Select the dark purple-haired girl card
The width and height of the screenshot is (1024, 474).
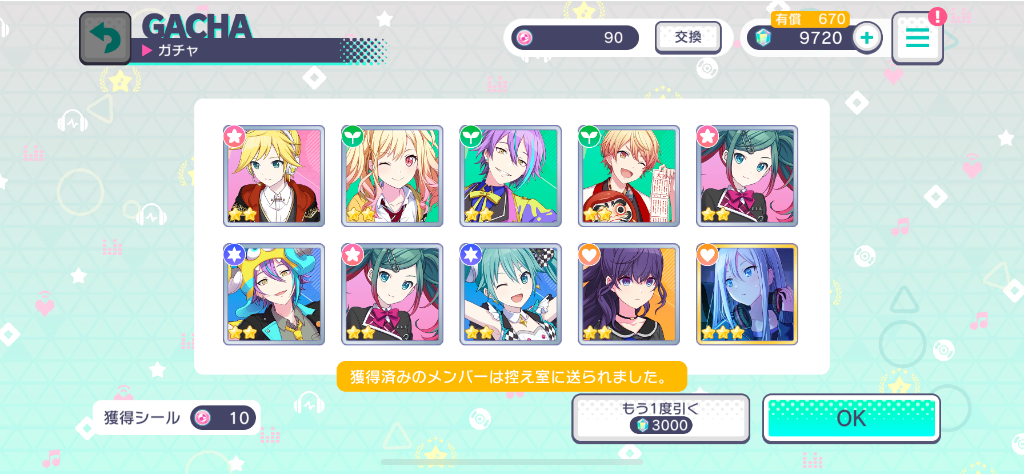(628, 294)
